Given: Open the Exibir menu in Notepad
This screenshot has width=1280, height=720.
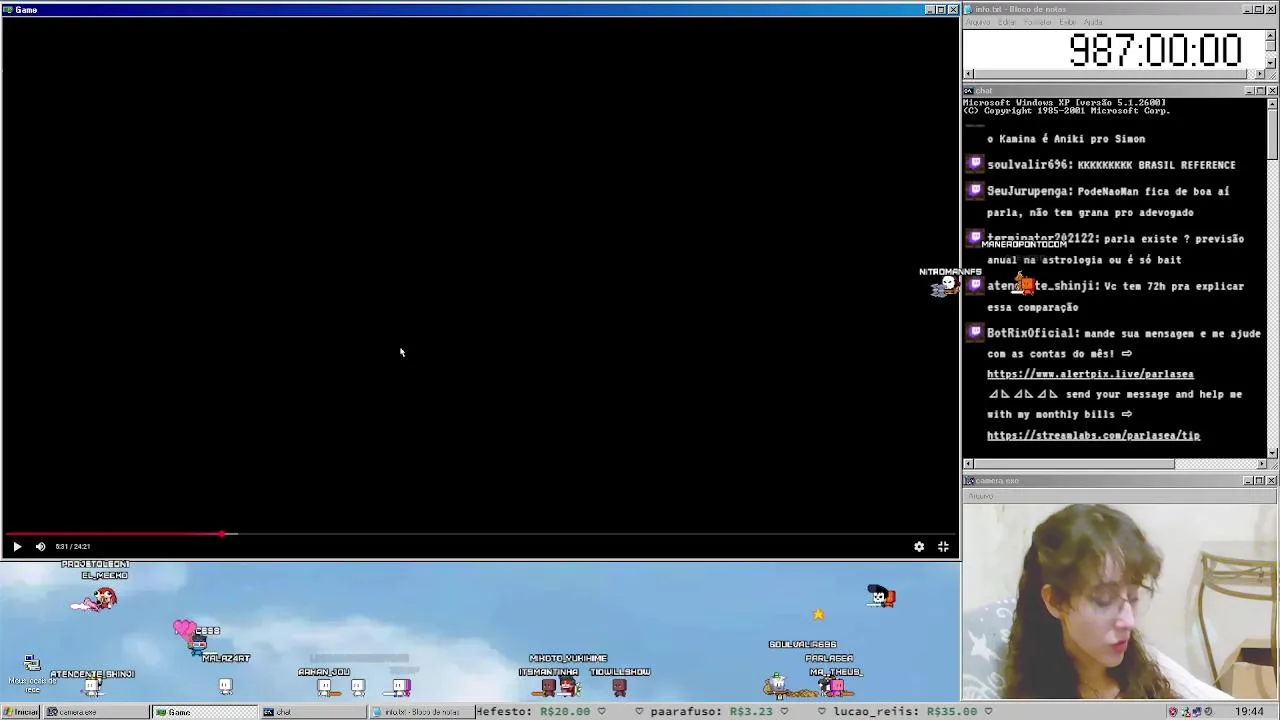Looking at the screenshot, I should (1068, 22).
